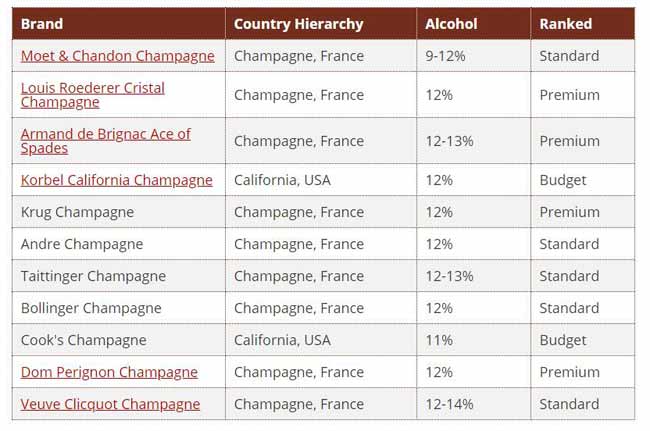Open the Armand de Brignac Ace of Spades link
The image size is (650, 431).
pos(106,141)
